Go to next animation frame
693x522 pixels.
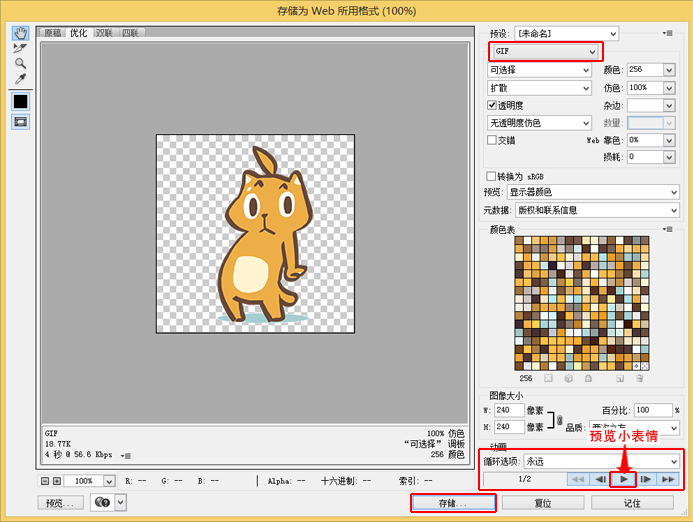[645, 479]
